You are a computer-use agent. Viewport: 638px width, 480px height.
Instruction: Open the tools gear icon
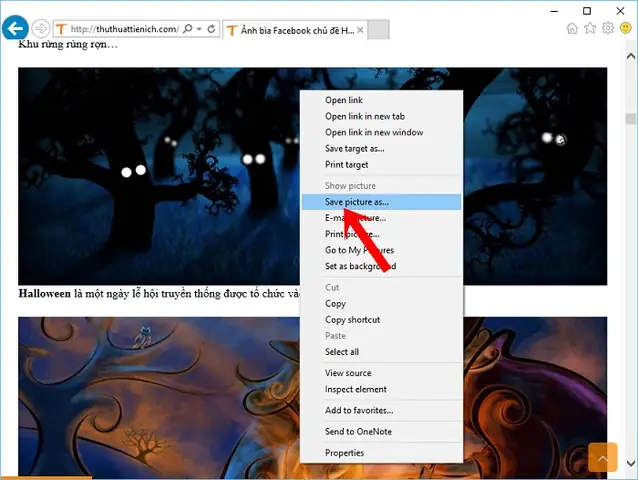coord(608,28)
